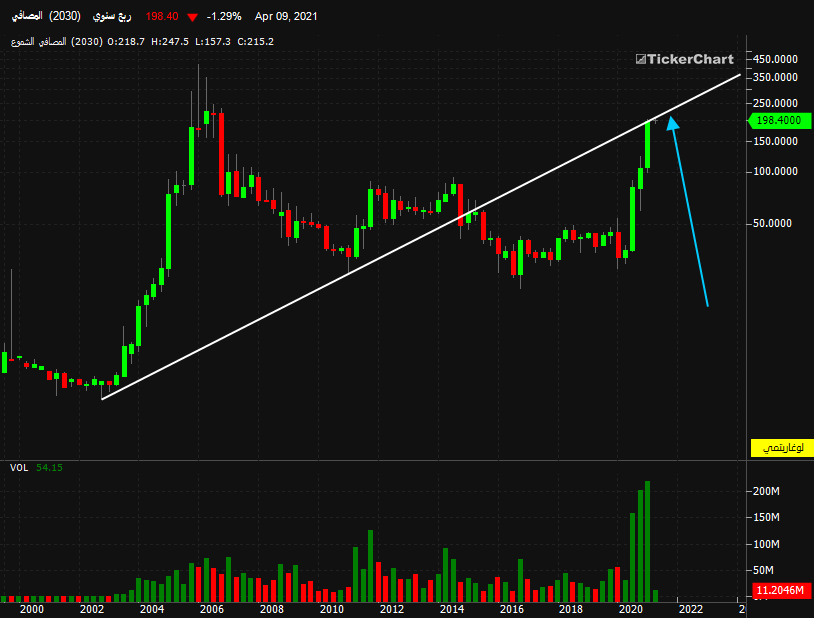Click the Apr 09, 2021 date label
The image size is (814, 618).
tap(286, 17)
